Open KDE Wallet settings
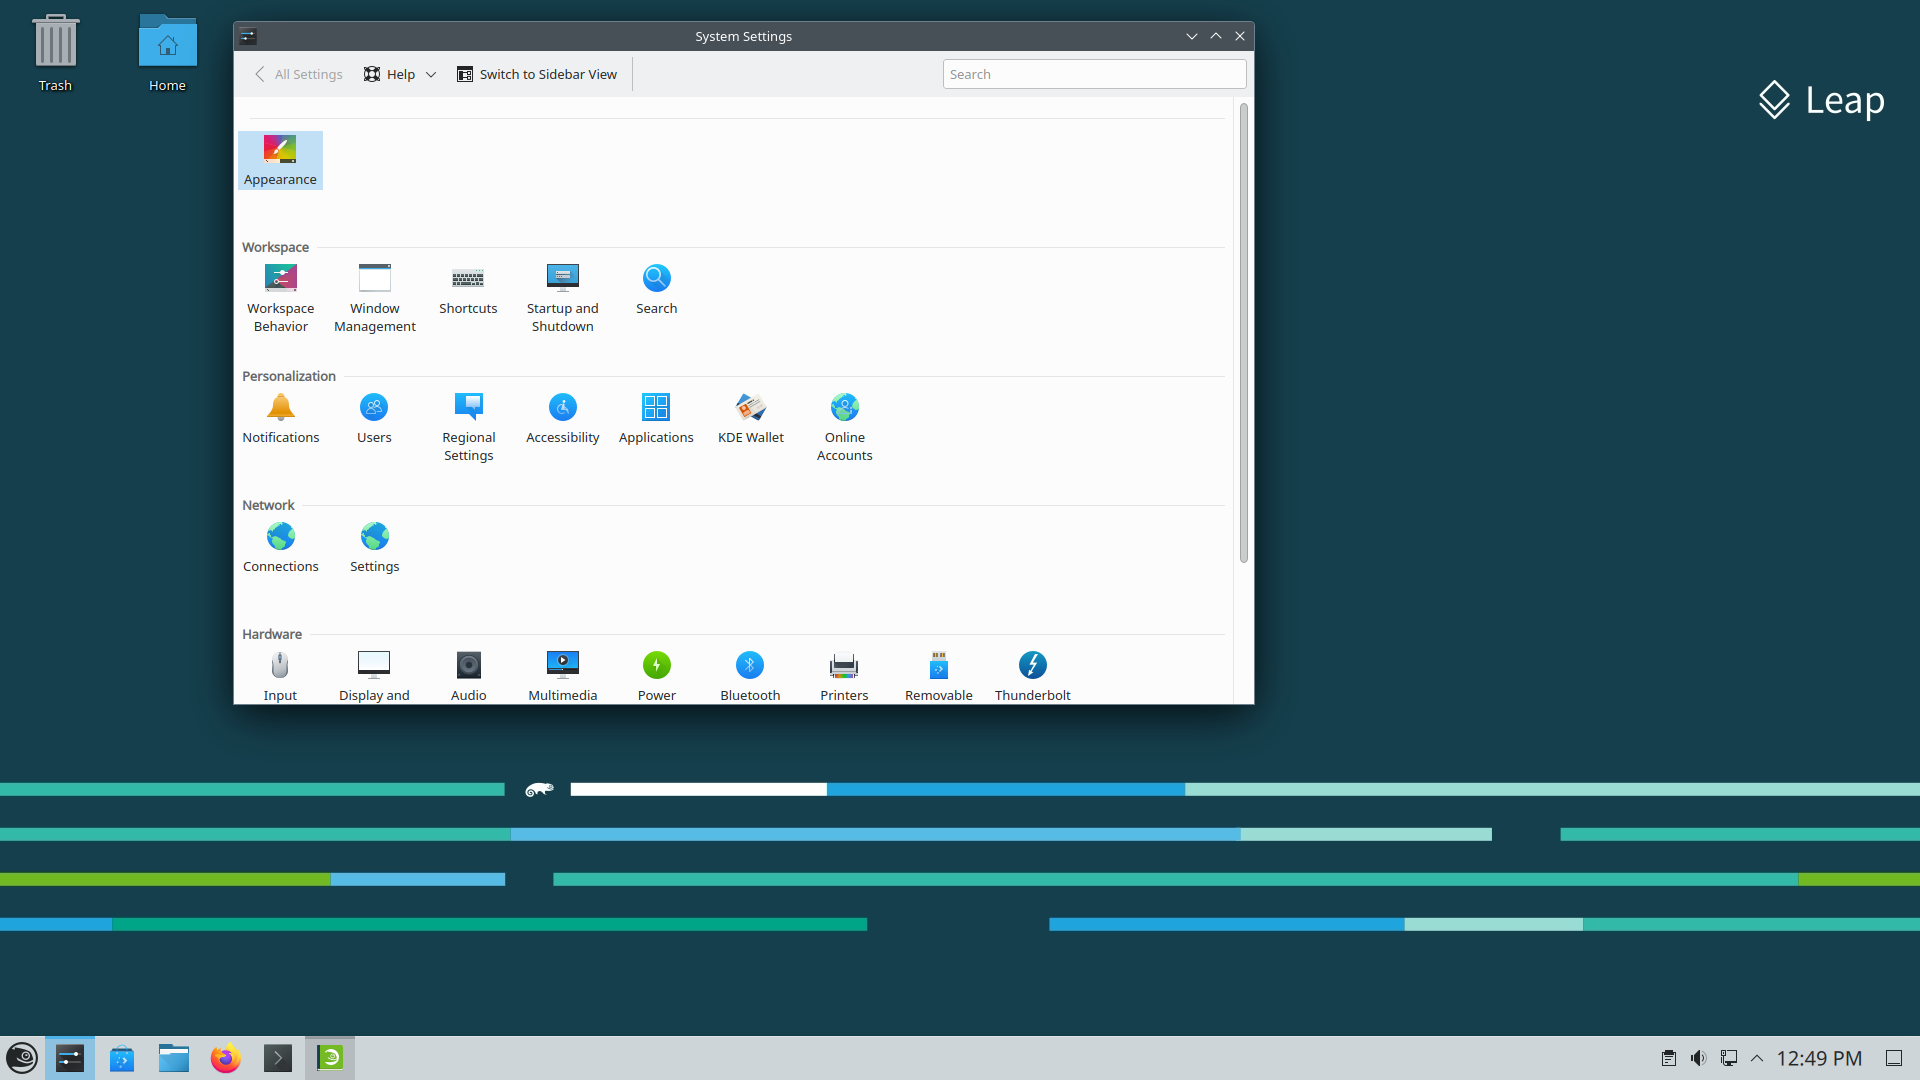The height and width of the screenshot is (1080, 1920). (x=751, y=419)
